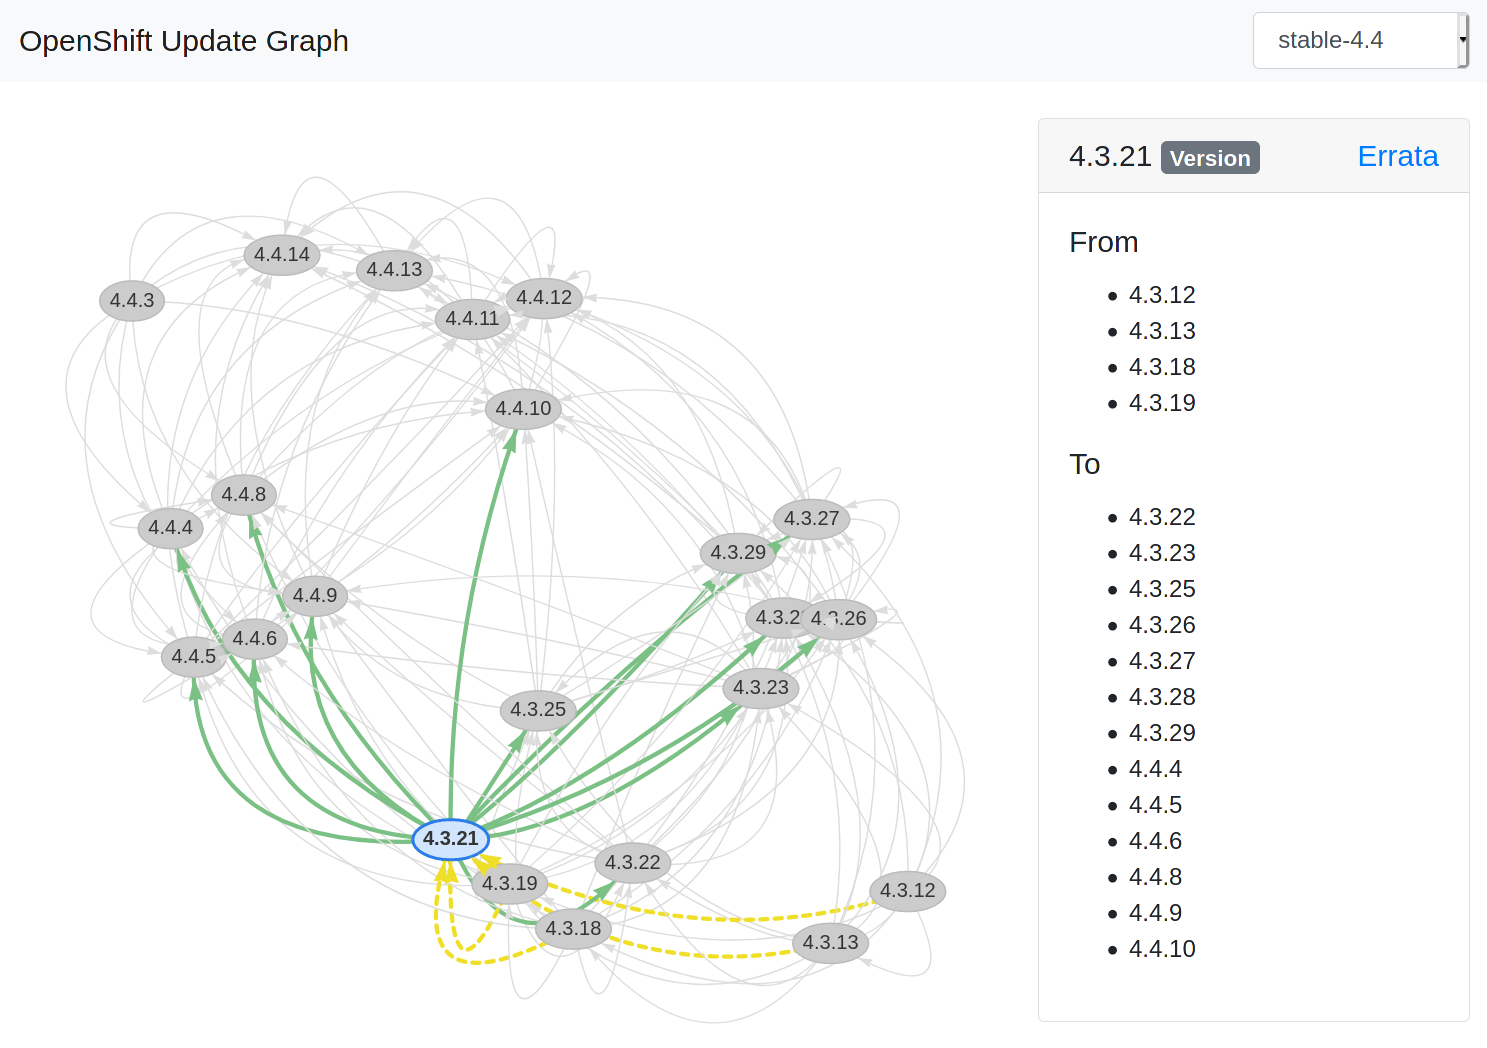This screenshot has width=1487, height=1048.
Task: Select the 4.4.12 graph node
Action: [544, 298]
